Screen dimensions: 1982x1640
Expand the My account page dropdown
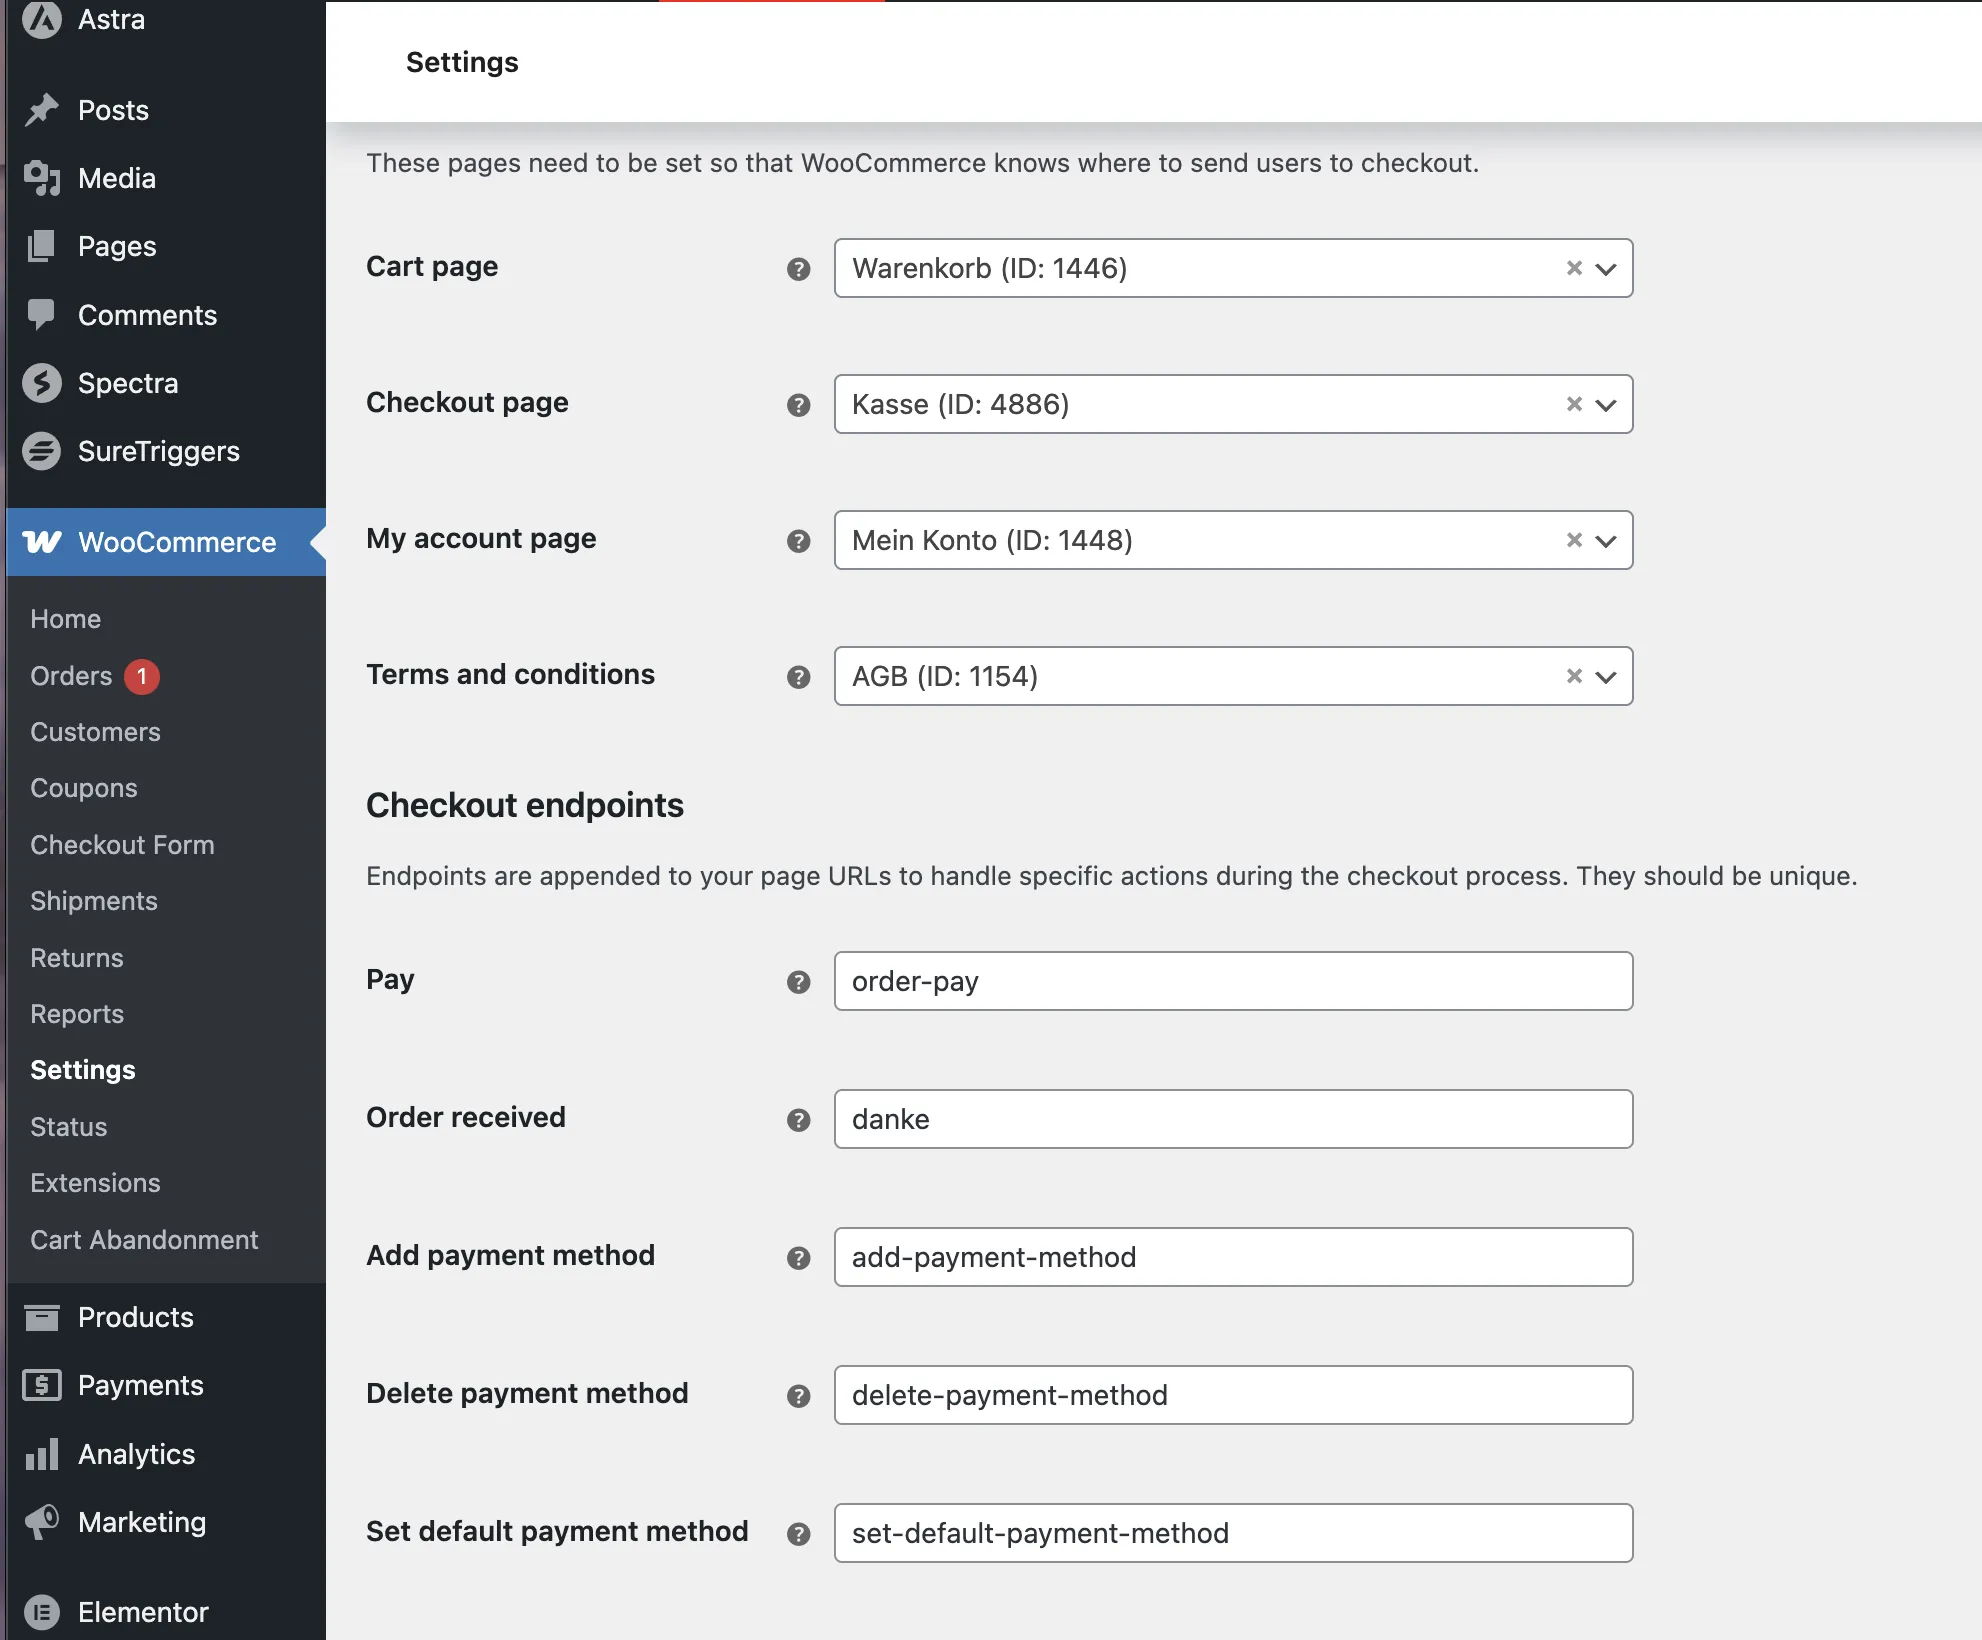(1606, 541)
